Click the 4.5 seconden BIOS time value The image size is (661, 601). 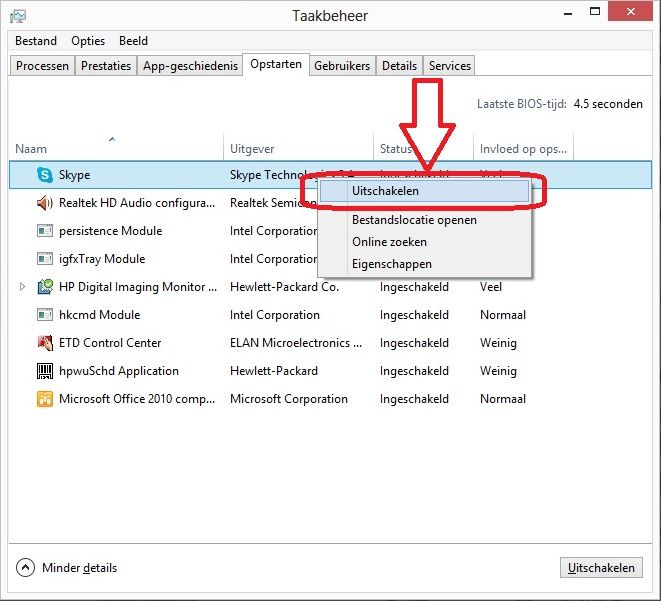[x=608, y=104]
